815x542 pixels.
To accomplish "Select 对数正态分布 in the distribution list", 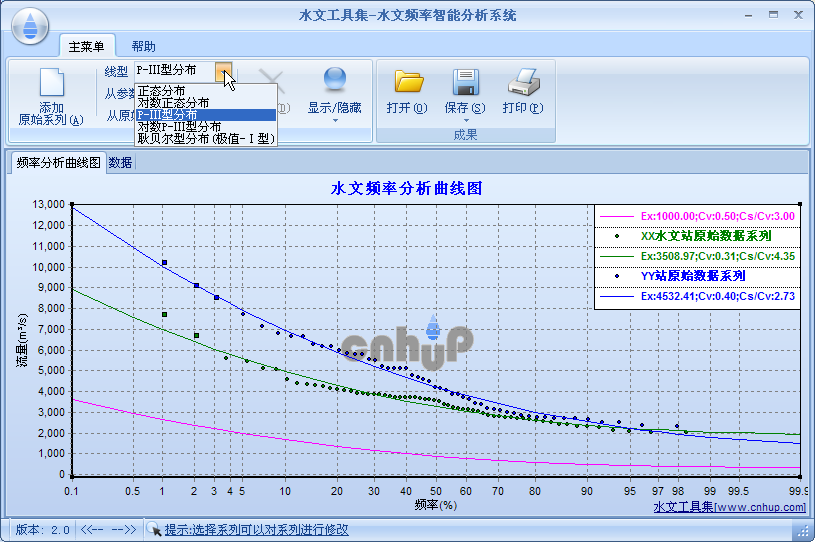I will [x=173, y=103].
